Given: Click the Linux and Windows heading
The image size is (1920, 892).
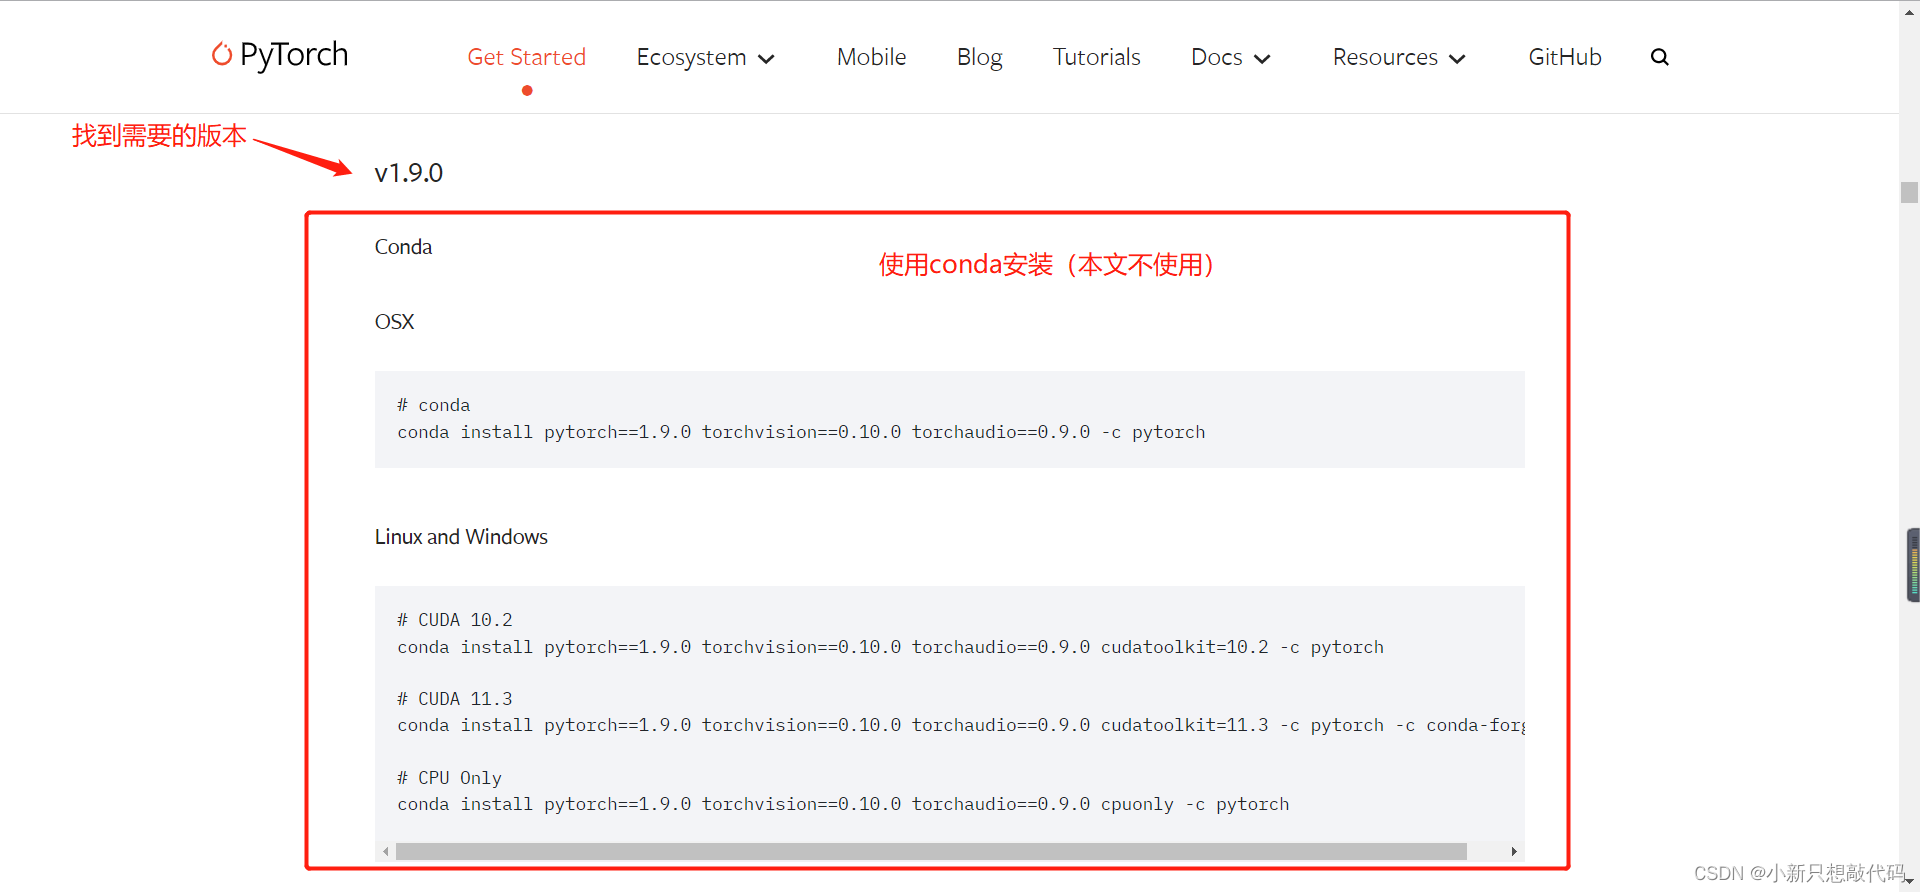Looking at the screenshot, I should tap(461, 537).
